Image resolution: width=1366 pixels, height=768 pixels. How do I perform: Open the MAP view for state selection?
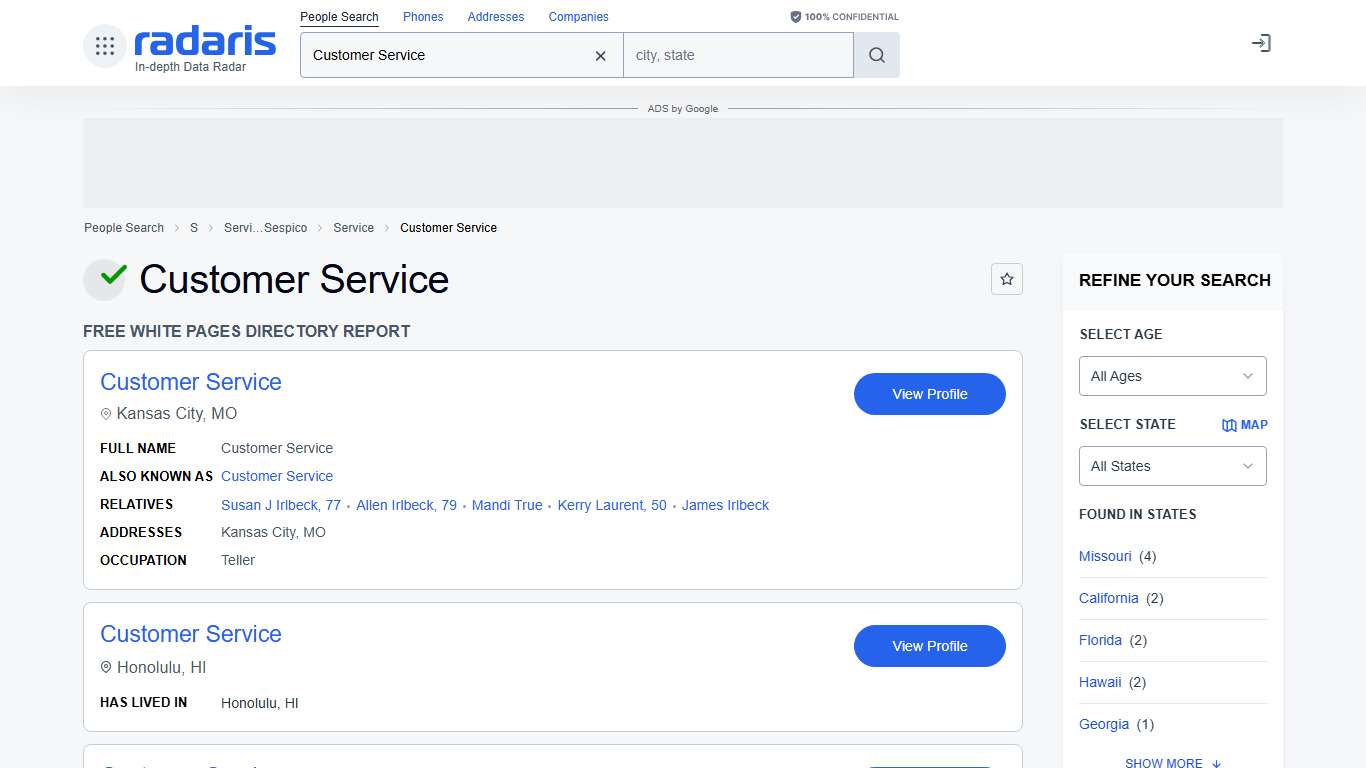pyautogui.click(x=1245, y=424)
